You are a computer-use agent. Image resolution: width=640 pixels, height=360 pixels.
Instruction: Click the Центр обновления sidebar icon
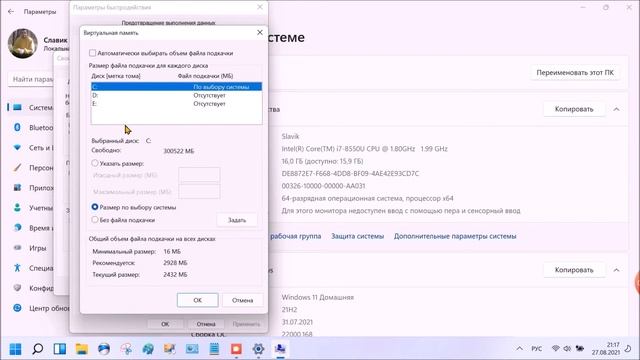17,308
